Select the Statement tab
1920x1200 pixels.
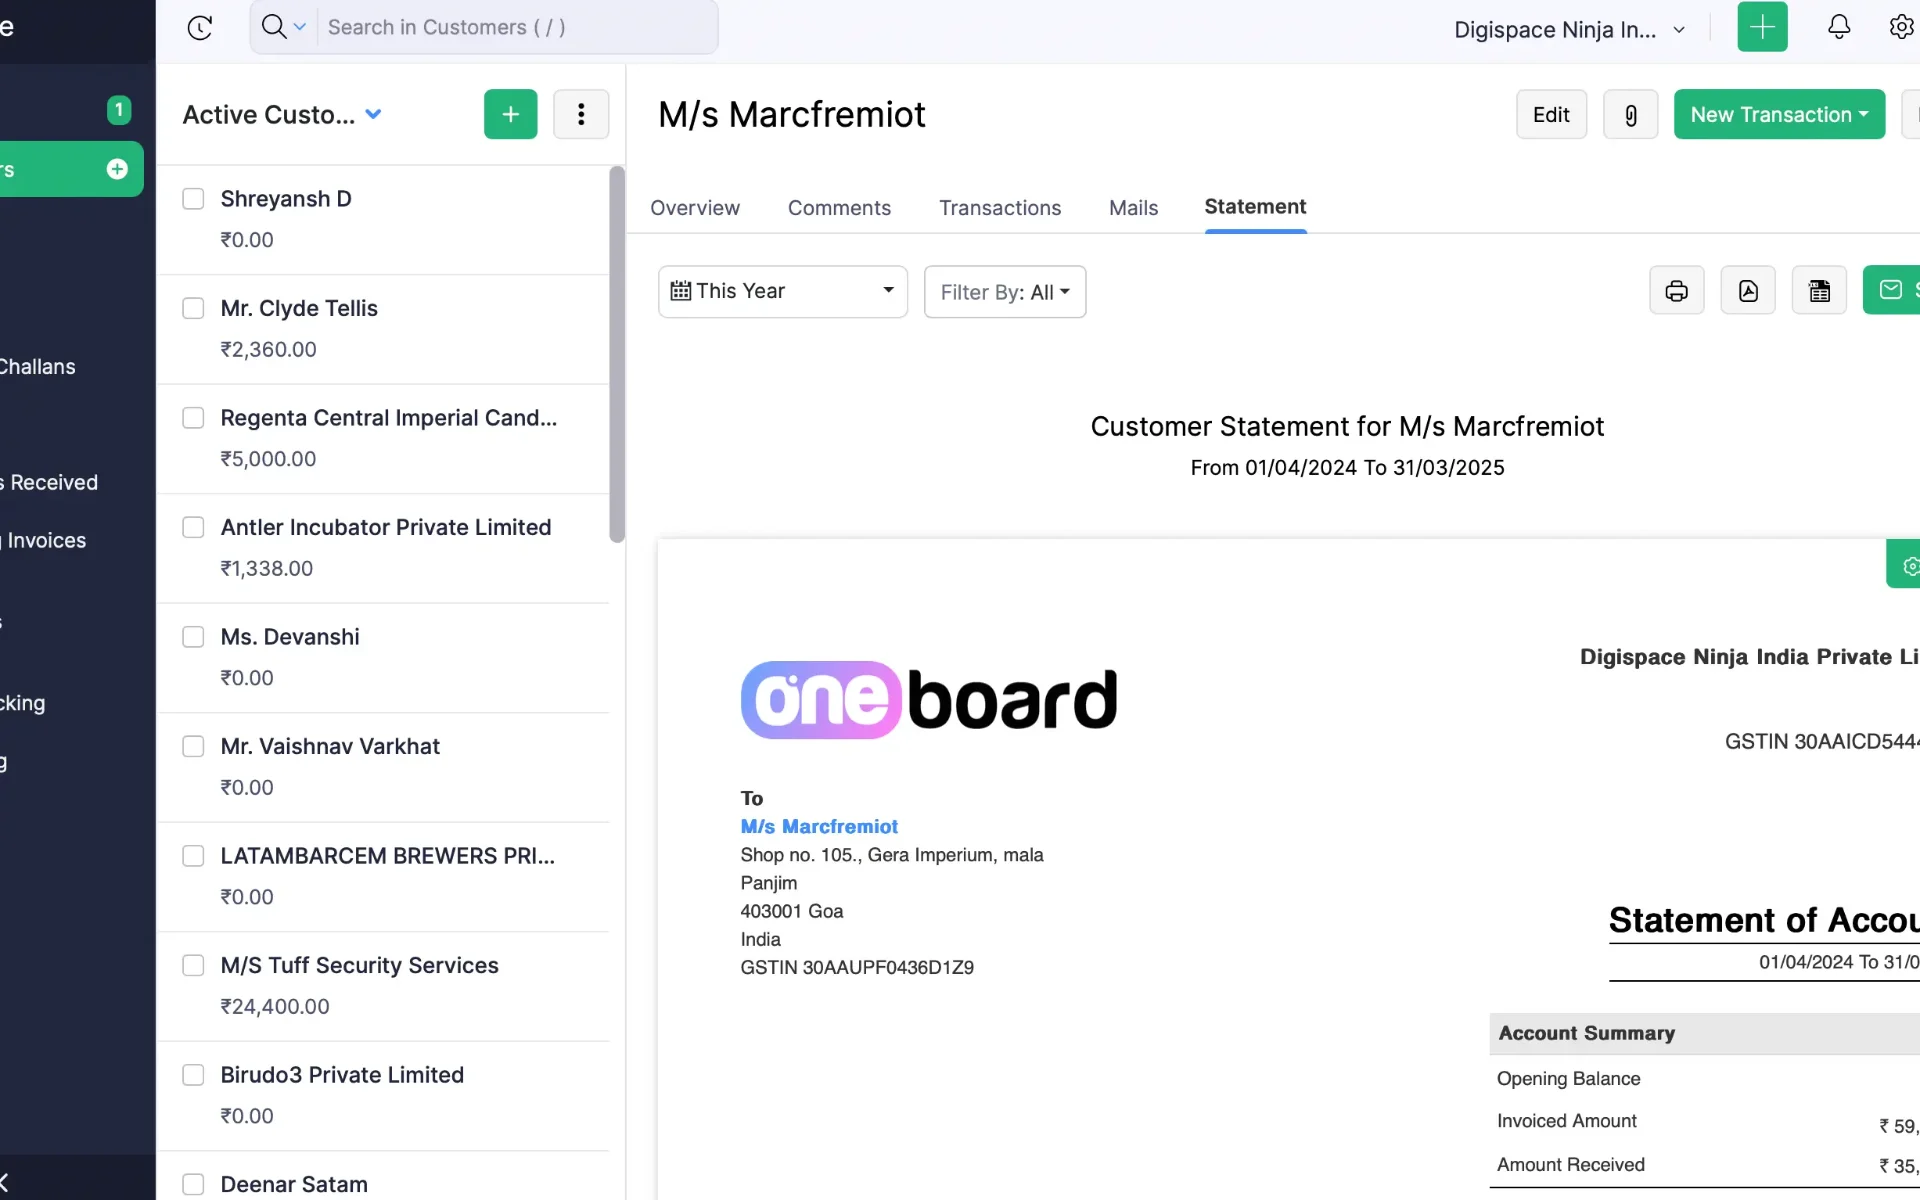point(1255,207)
